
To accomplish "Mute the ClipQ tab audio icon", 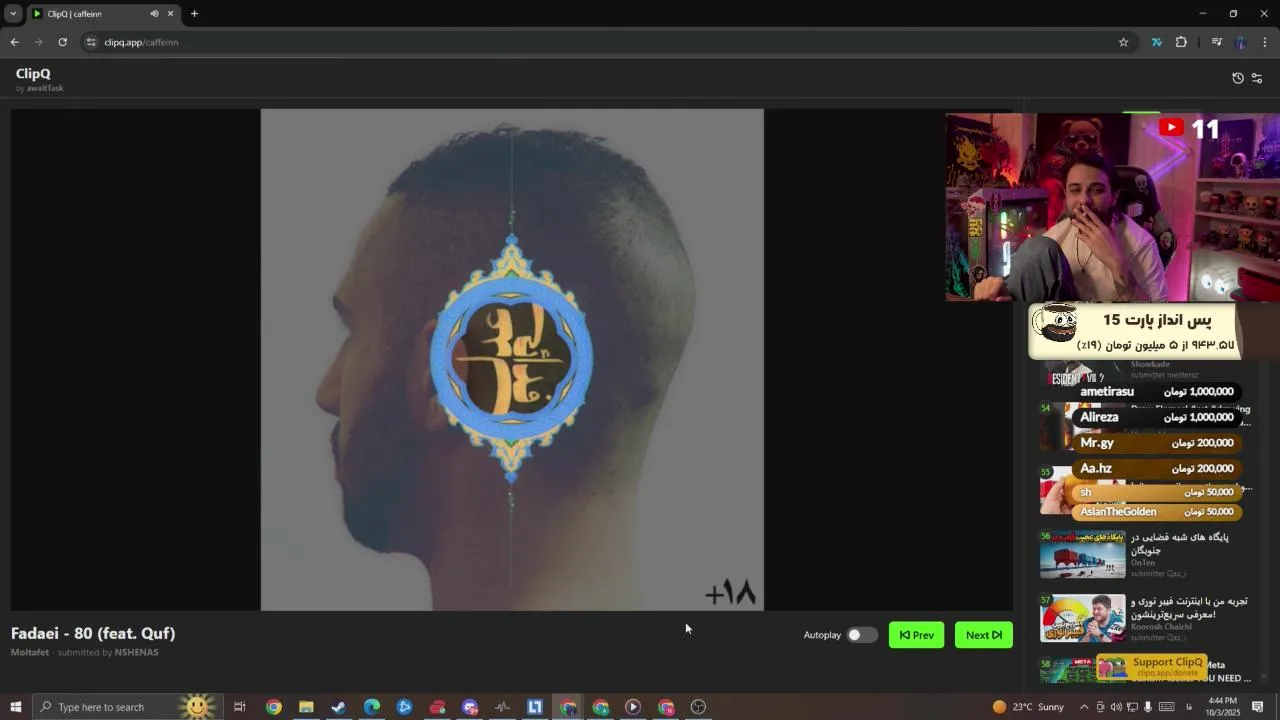I will (x=154, y=14).
